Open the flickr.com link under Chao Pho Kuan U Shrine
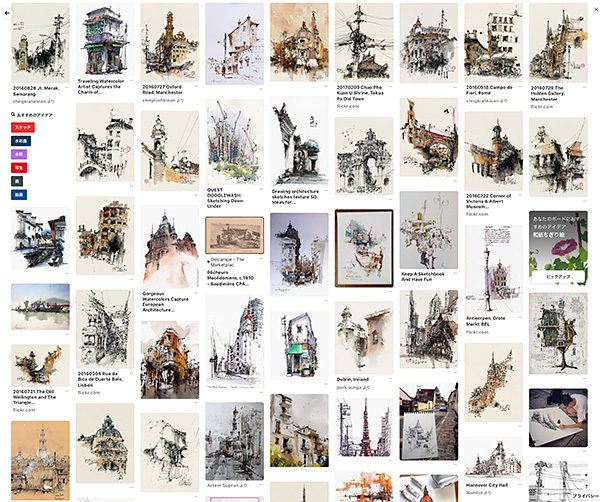This screenshot has width=600, height=502. (348, 106)
